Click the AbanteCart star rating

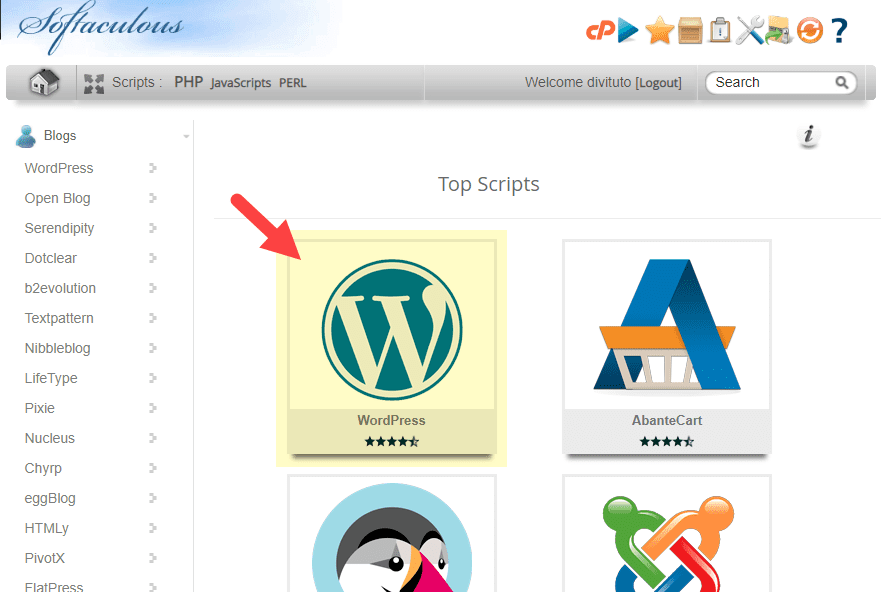[x=667, y=441]
